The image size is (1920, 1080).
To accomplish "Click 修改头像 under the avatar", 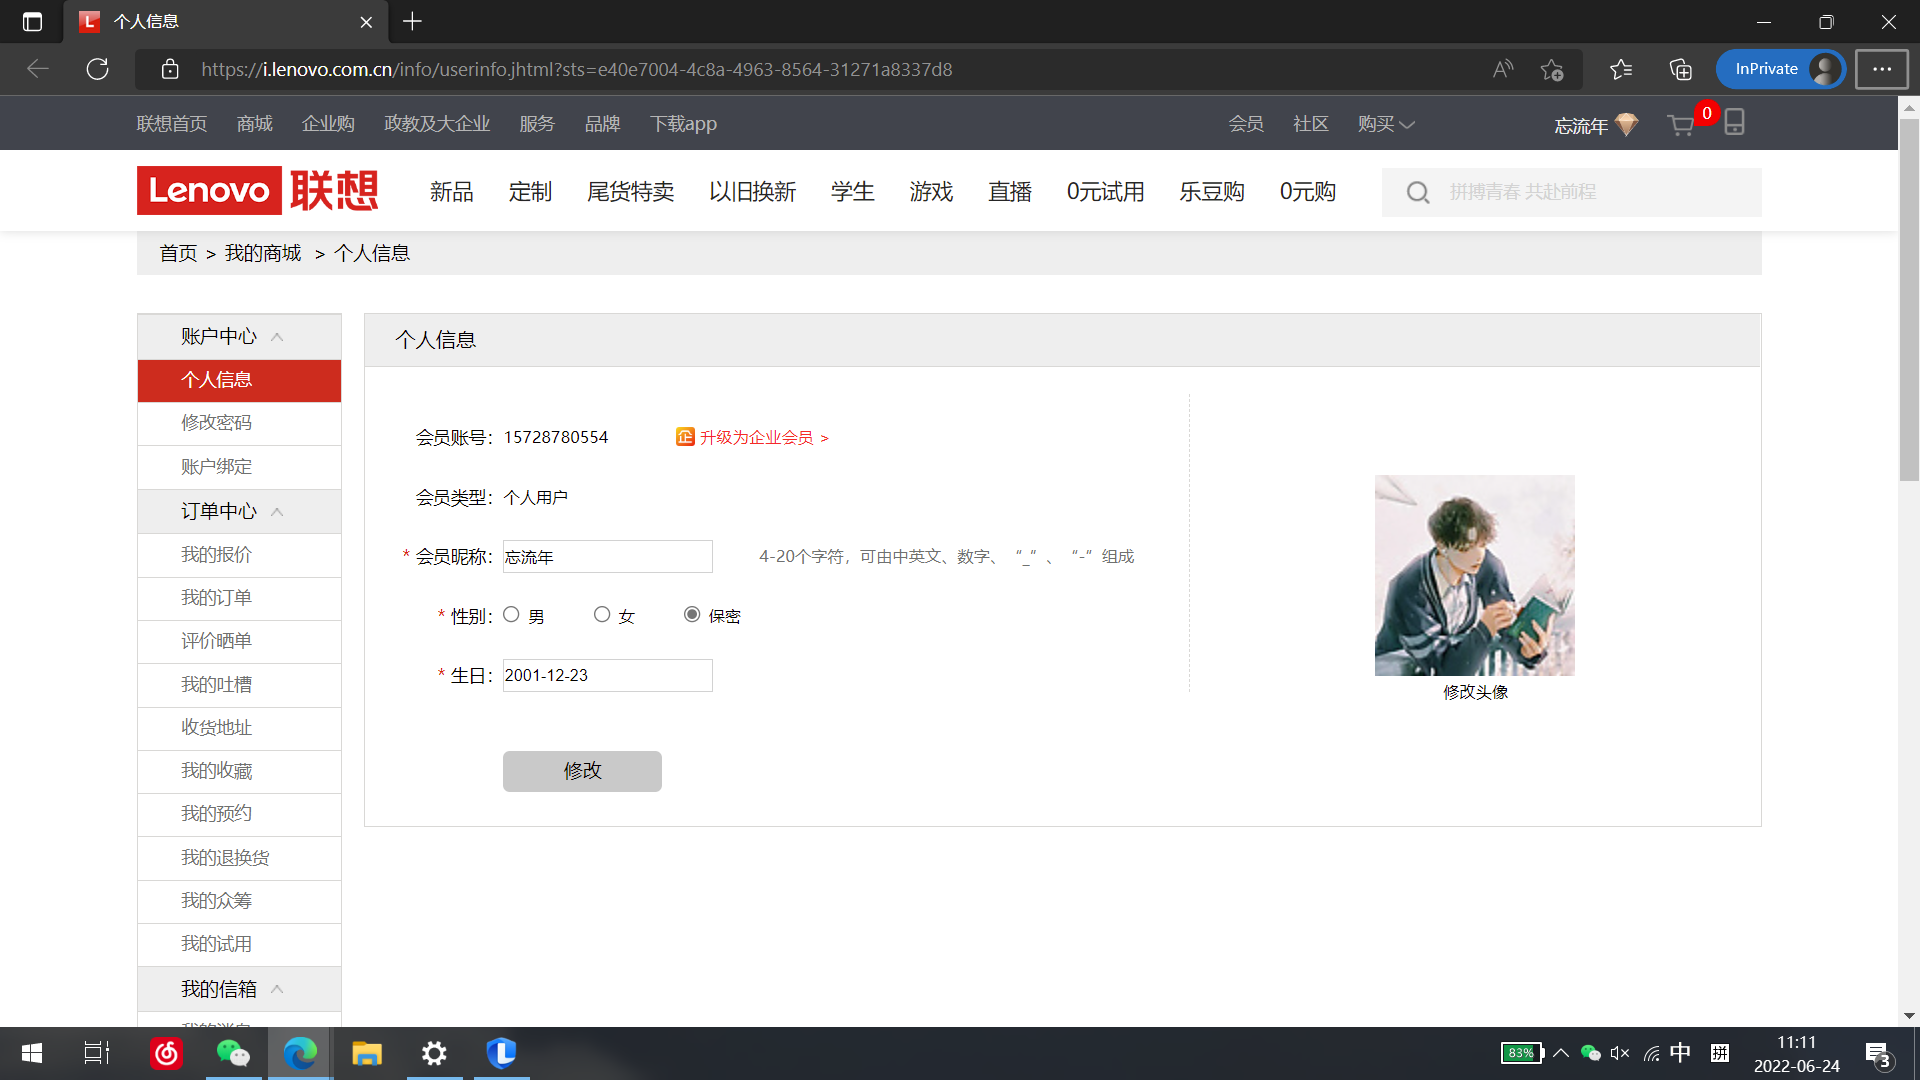I will click(1475, 692).
